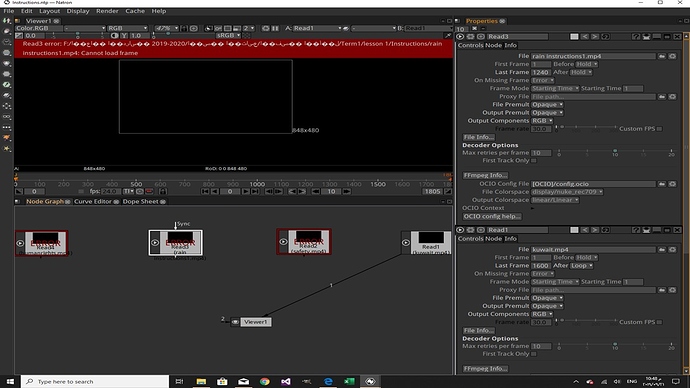Image resolution: width=690 pixels, height=388 pixels.
Task: Toggle auto-contrast icon next to gamma
Action: tap(114, 36)
